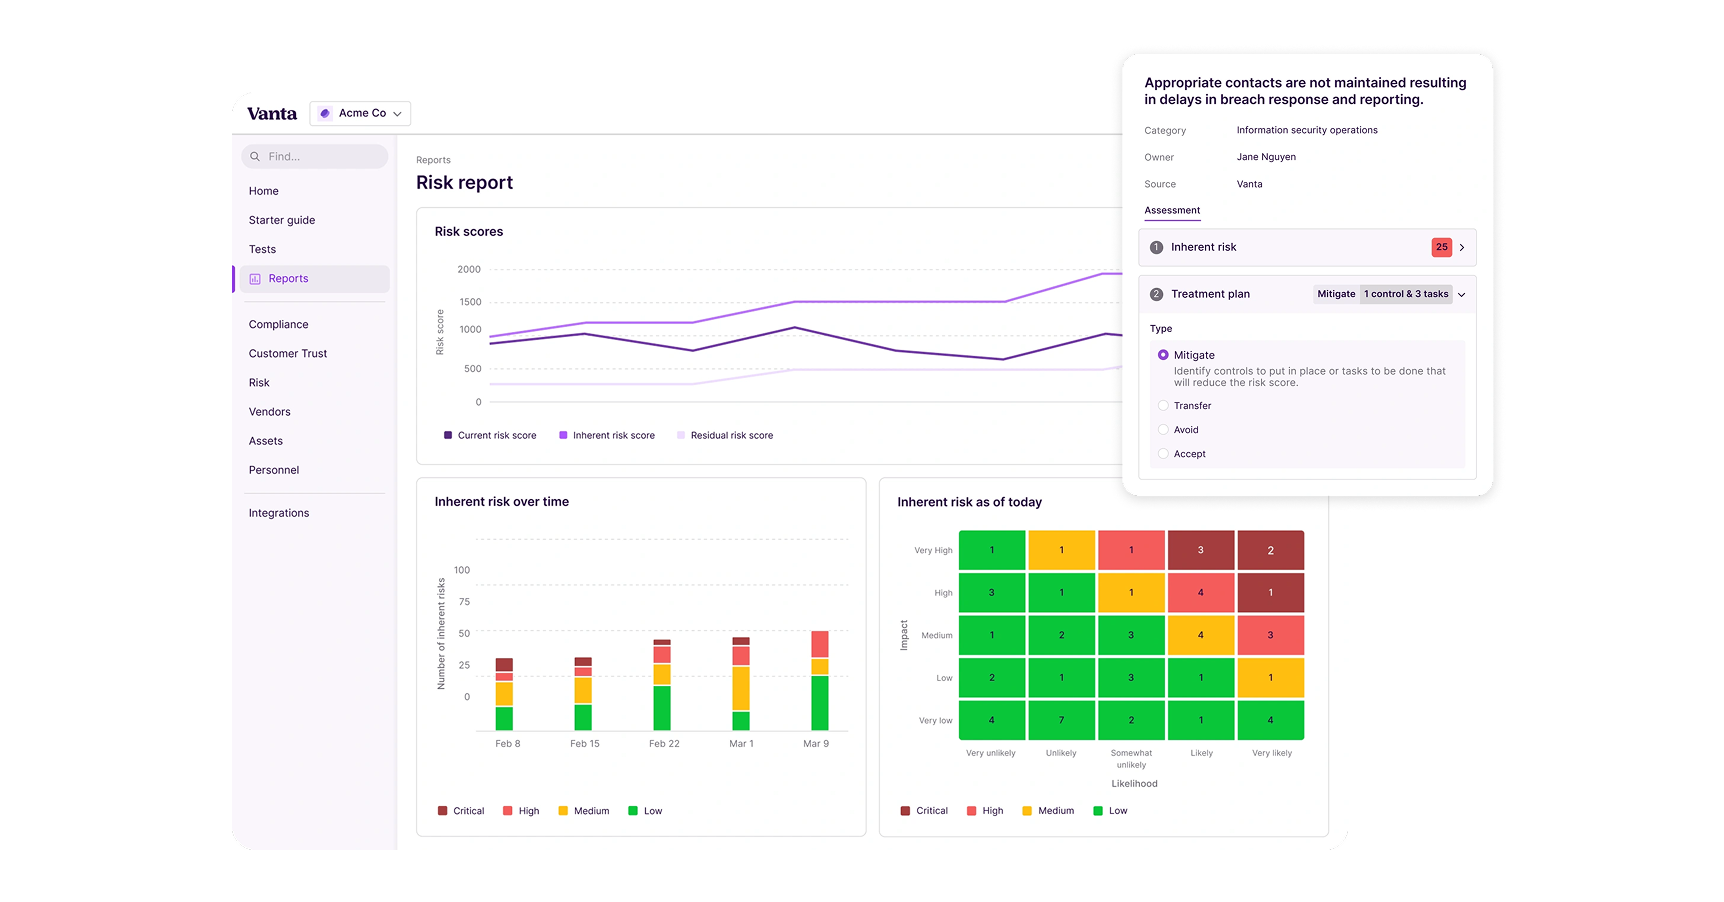The height and width of the screenshot is (902, 1724).
Task: Go to Tests in the sidebar
Action: pyautogui.click(x=262, y=249)
